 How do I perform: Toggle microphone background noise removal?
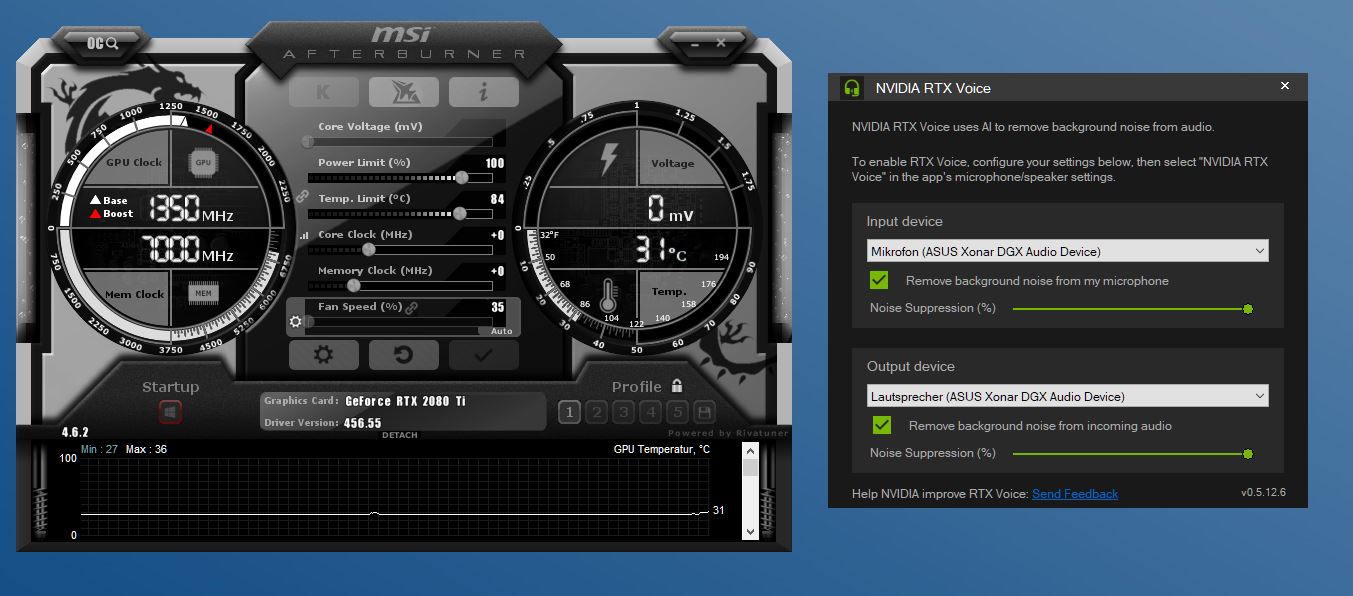878,280
